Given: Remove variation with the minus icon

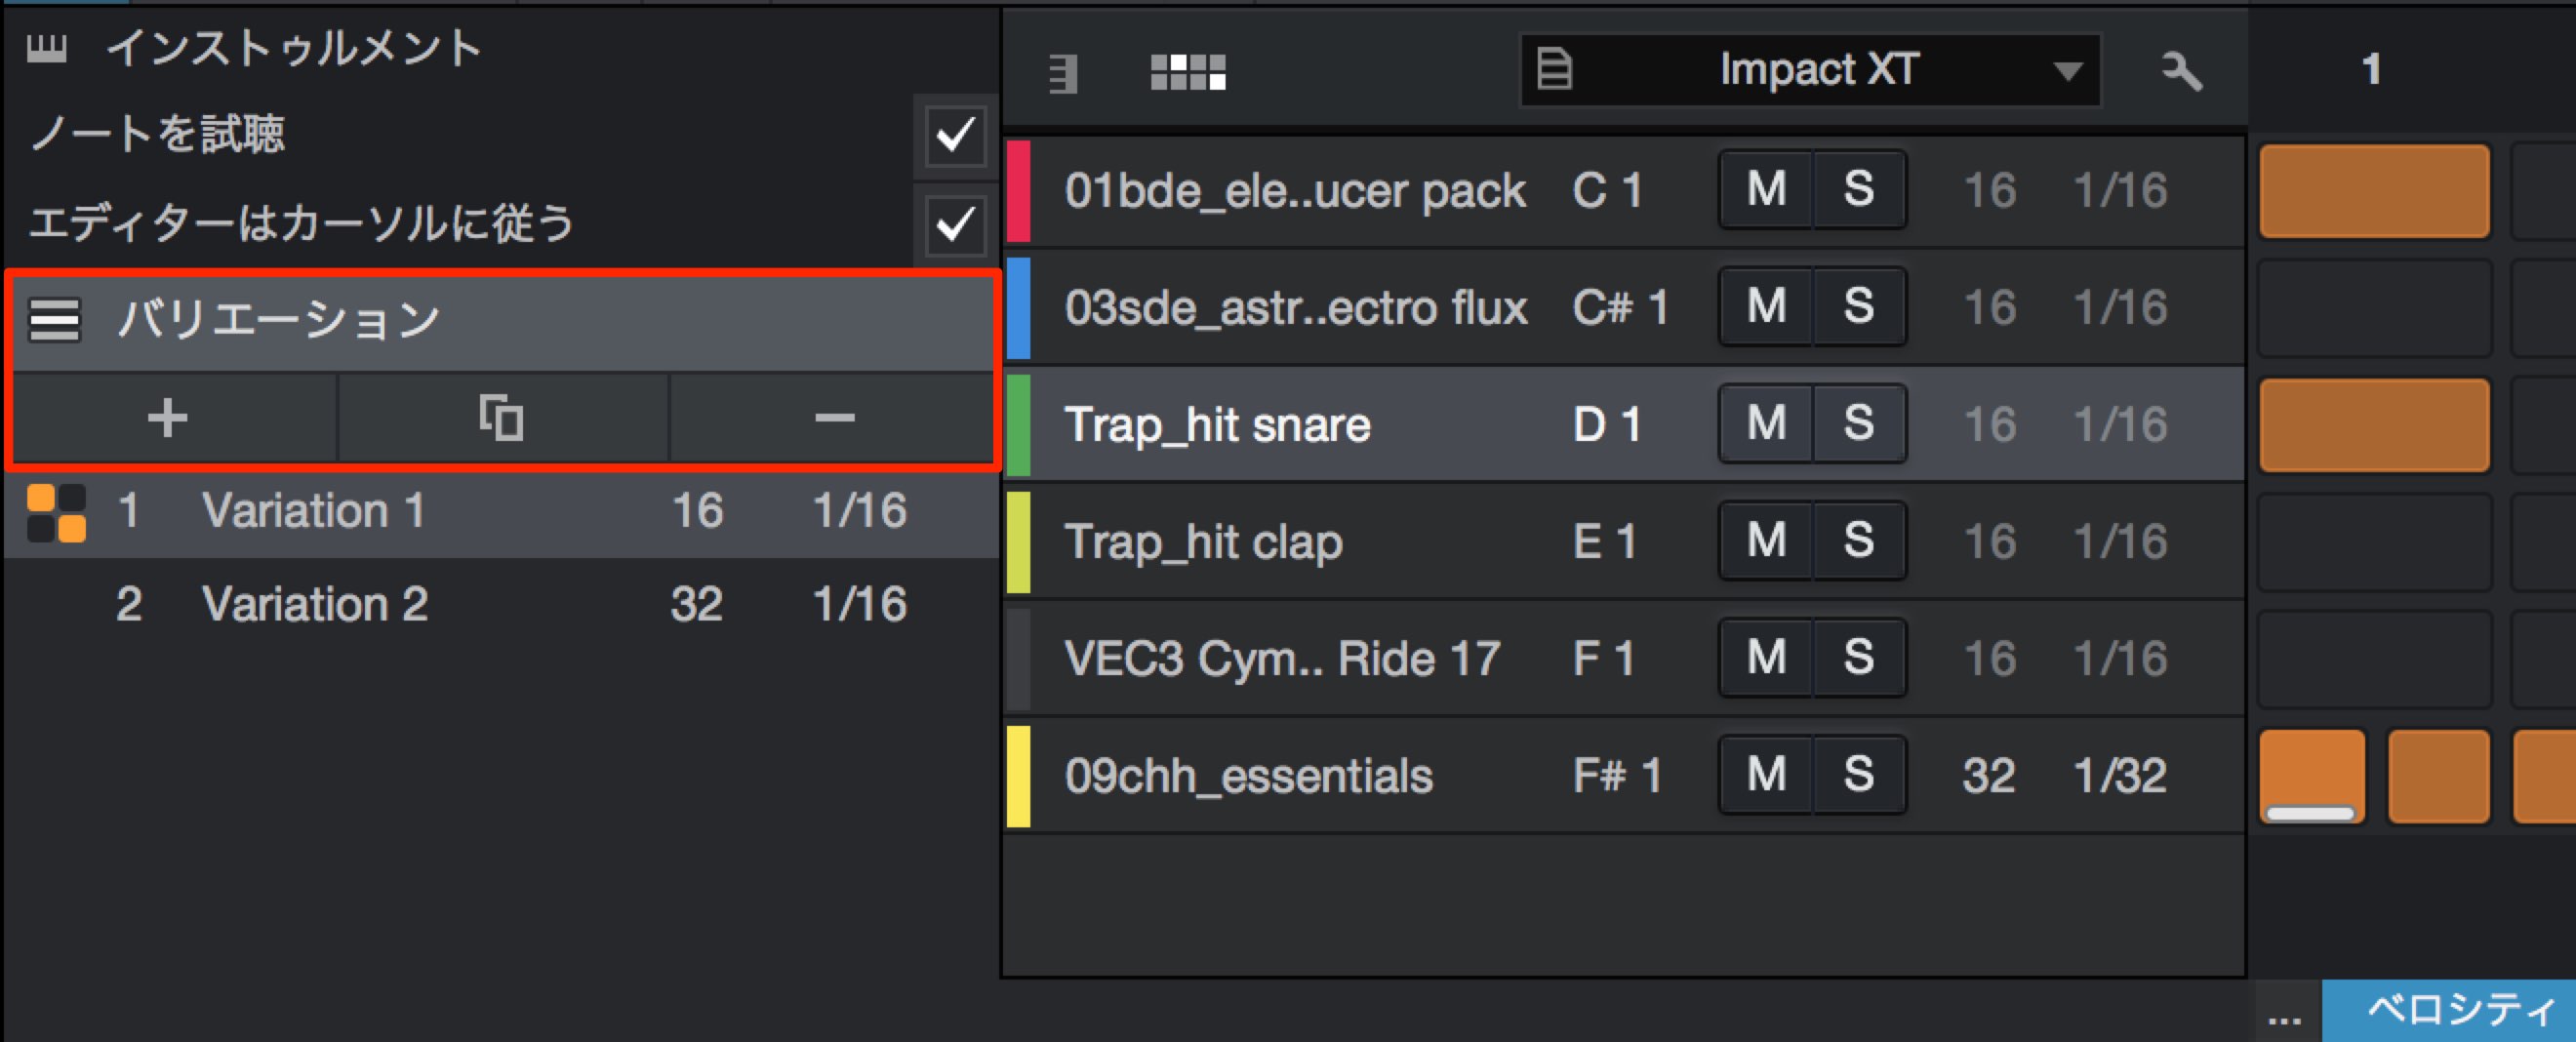Looking at the screenshot, I should click(834, 418).
